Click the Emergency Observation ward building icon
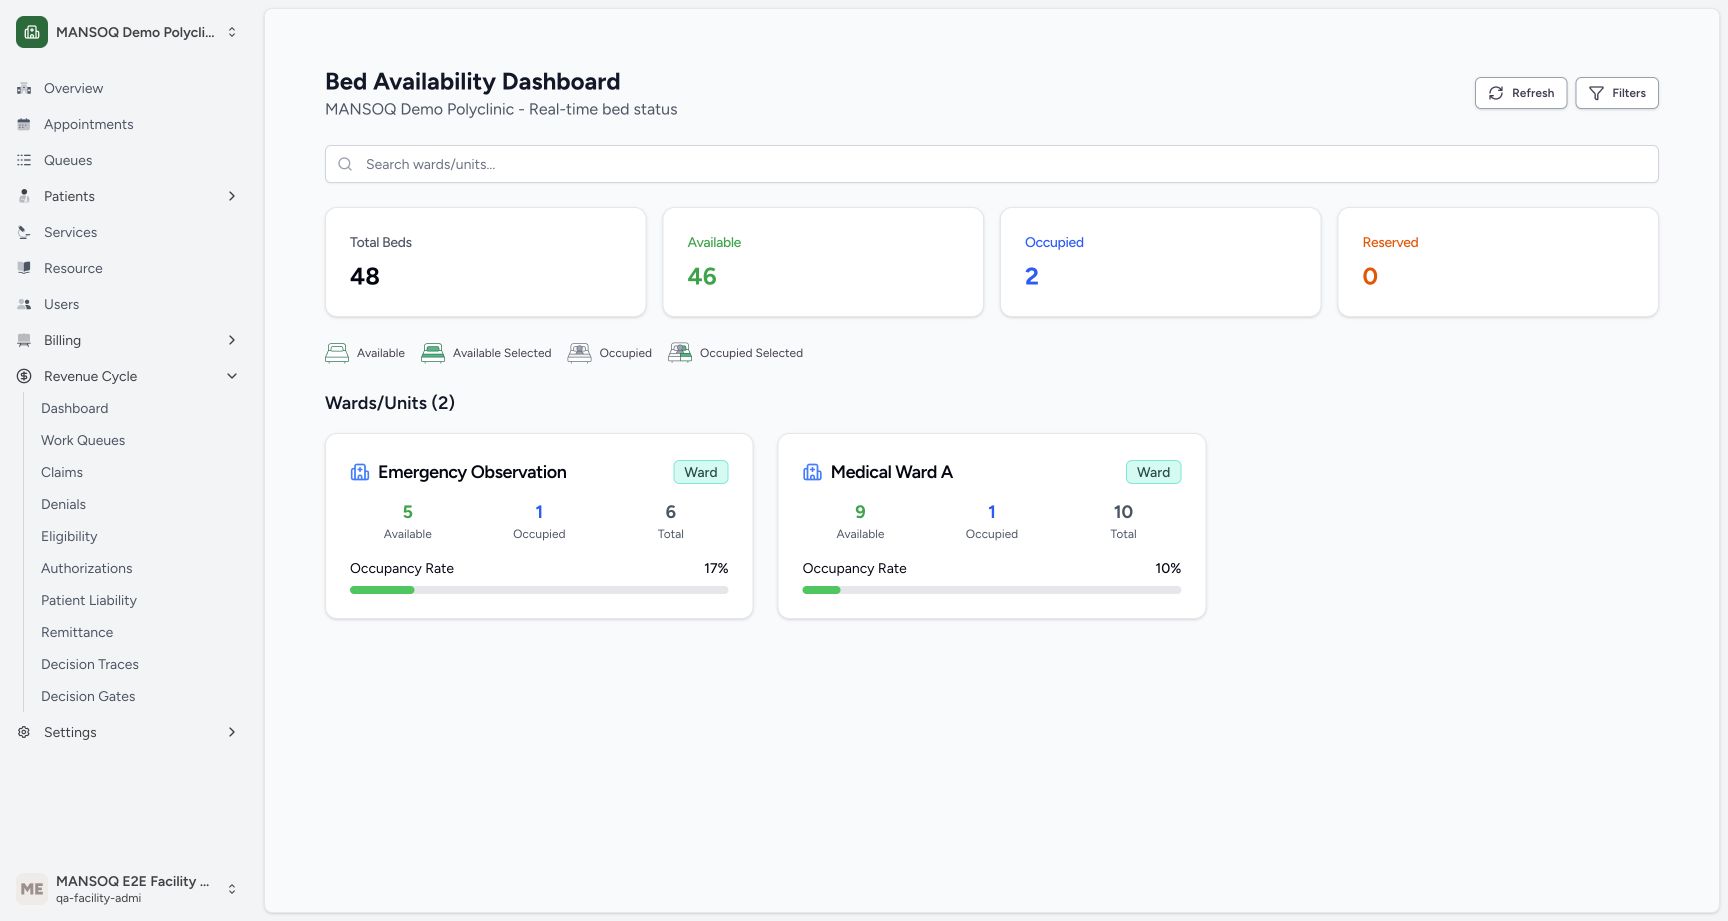Screen dimensions: 1728x921 (x=360, y=472)
